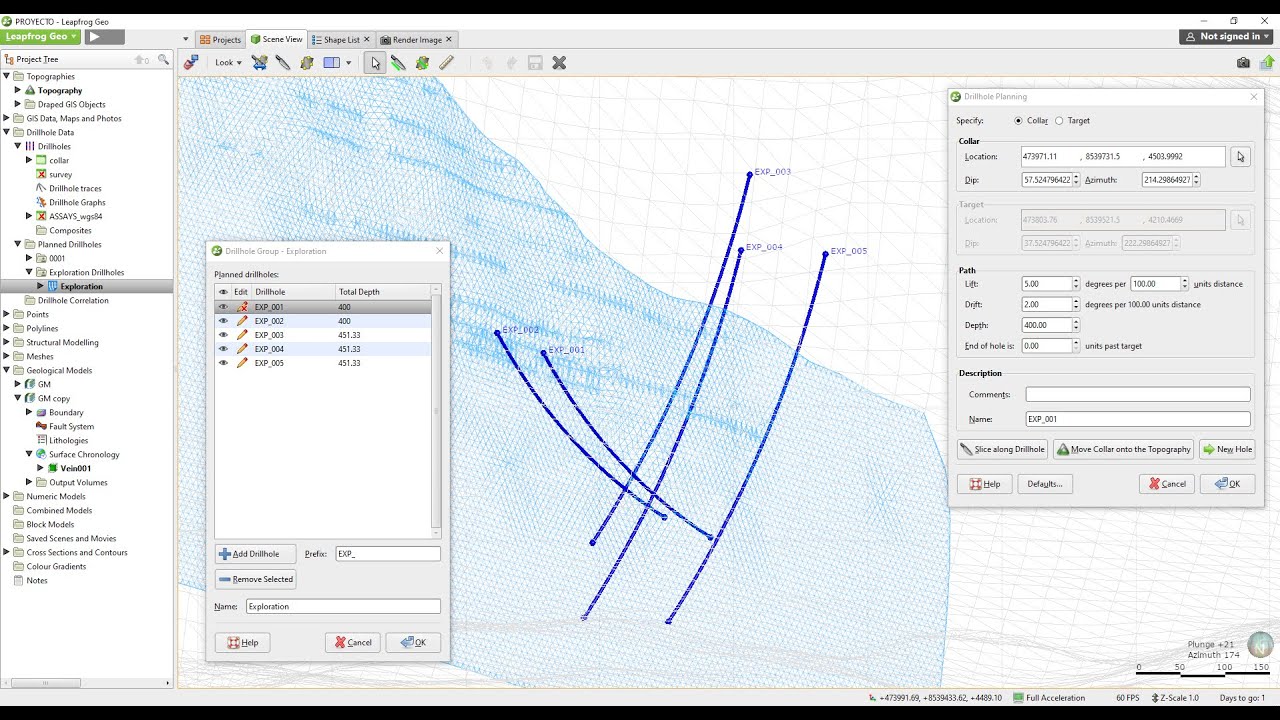Expand the GIS Data, Maps and Photos folder

pos(6,118)
